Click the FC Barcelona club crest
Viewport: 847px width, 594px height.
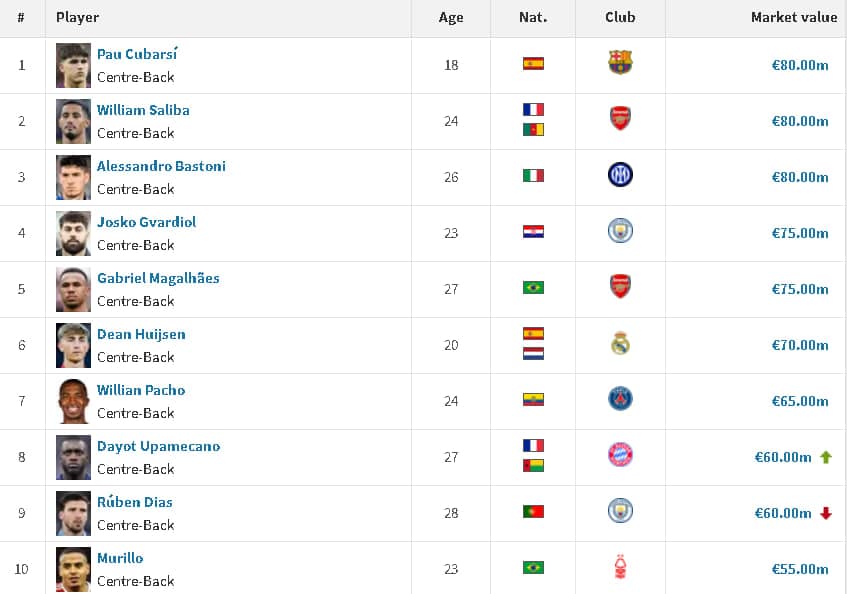point(620,63)
